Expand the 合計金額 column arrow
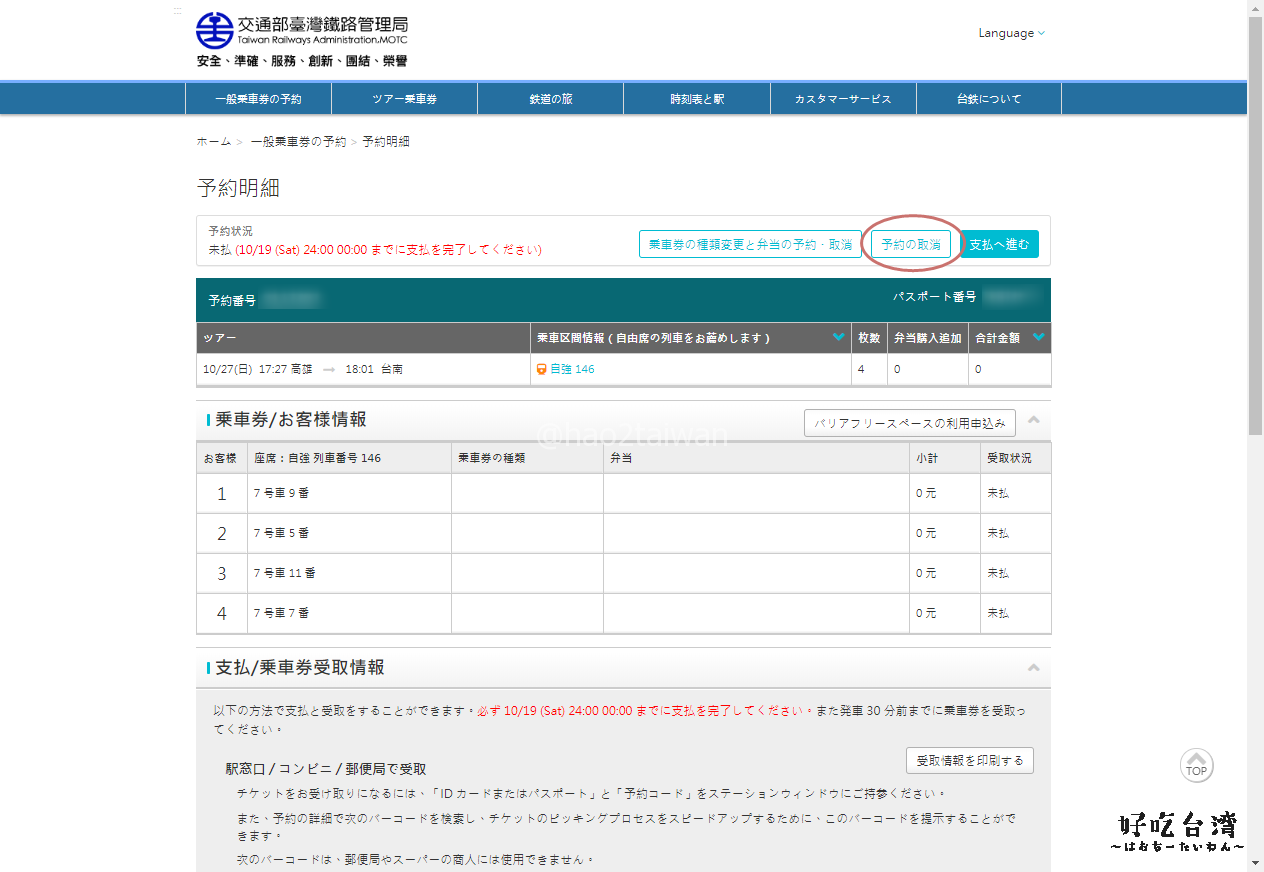 click(1038, 338)
